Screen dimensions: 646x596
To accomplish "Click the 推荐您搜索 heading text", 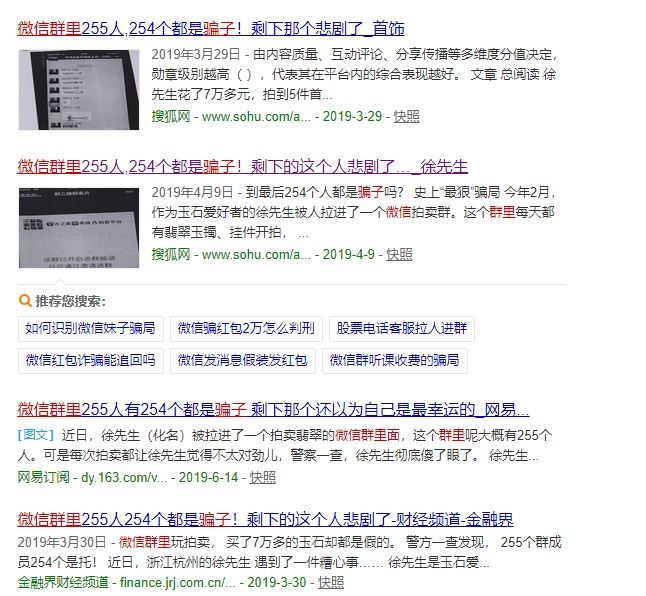I will [70, 301].
